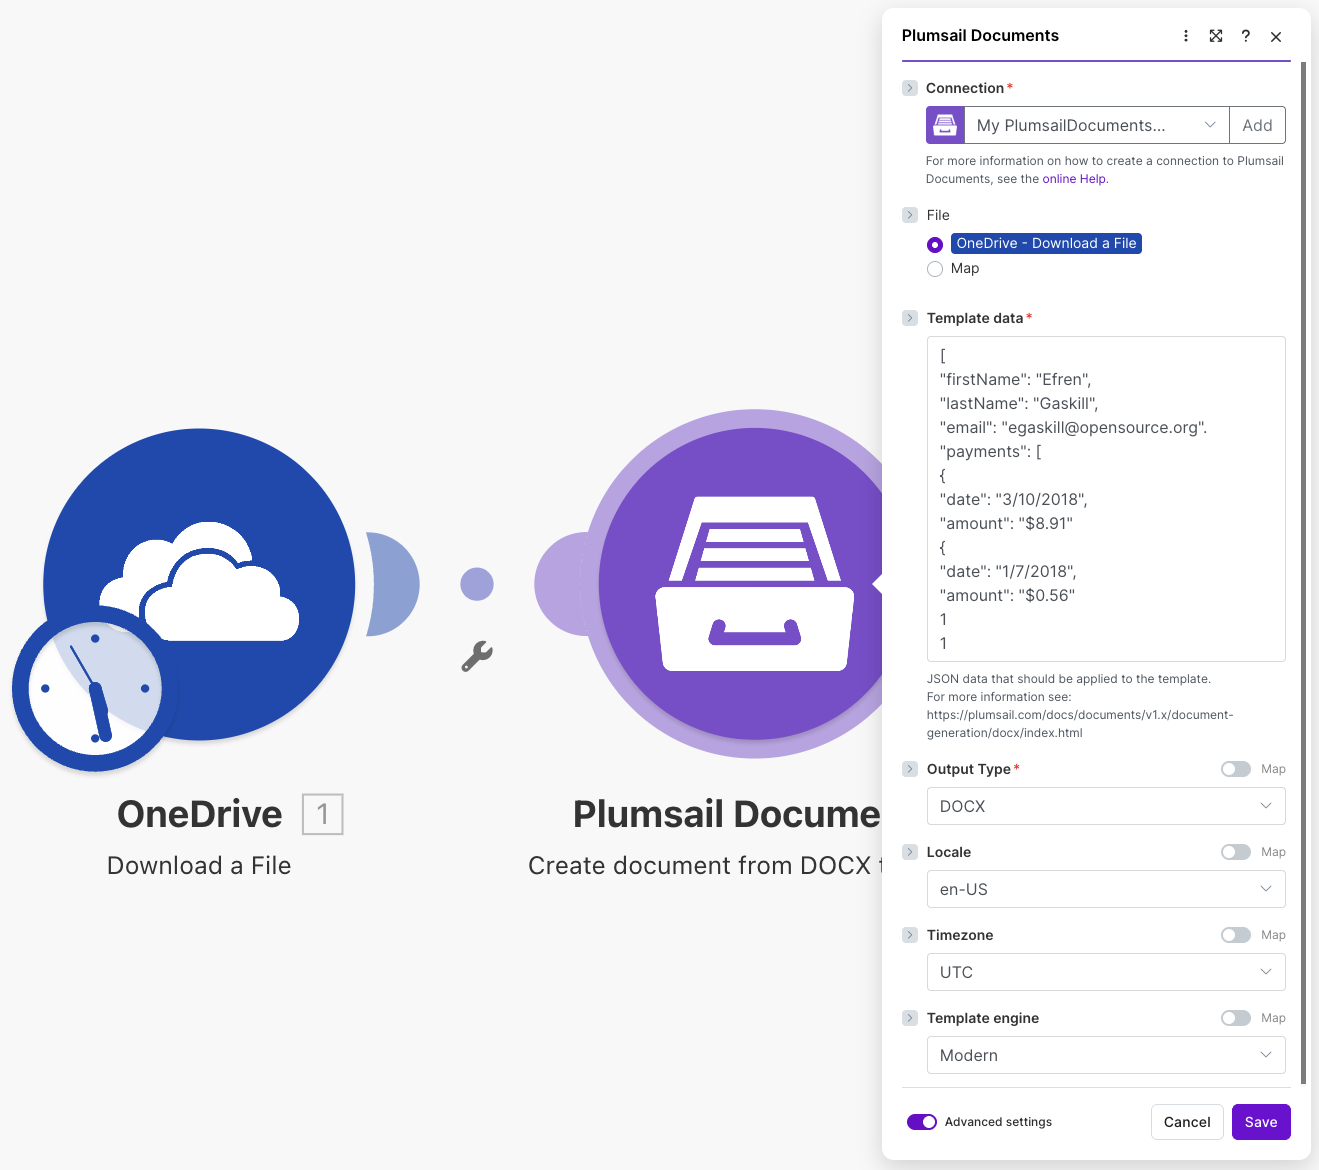
Task: Click the "lastName": "Gaskill" line
Action: coord(1019,404)
